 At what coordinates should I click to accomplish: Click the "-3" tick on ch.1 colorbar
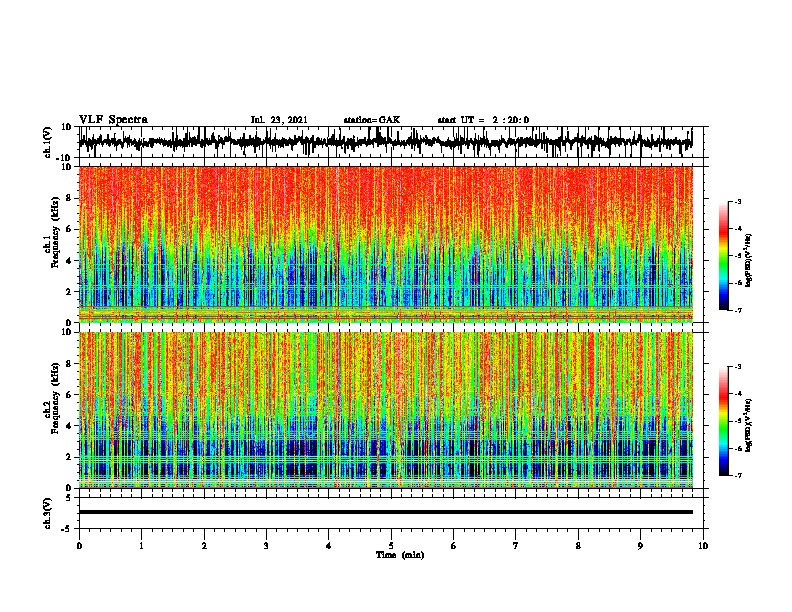737,201
